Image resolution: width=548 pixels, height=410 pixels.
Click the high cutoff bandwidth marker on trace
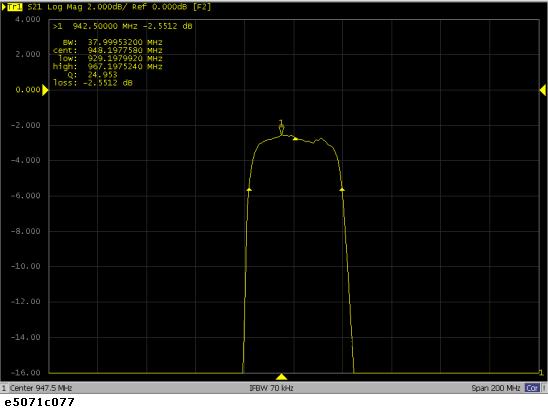pyautogui.click(x=342, y=189)
